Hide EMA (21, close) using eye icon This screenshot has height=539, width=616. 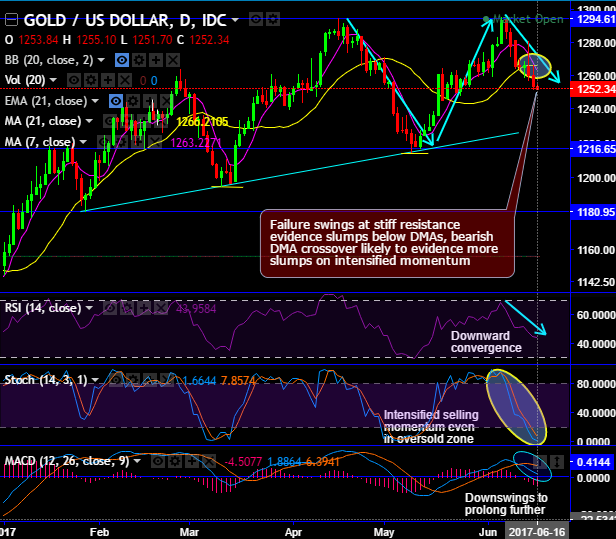coord(116,101)
